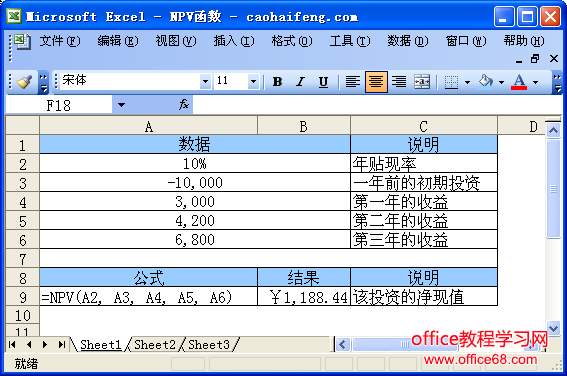Open the font size dropdown
Viewport: 567px width, 376px height.
tap(253, 81)
